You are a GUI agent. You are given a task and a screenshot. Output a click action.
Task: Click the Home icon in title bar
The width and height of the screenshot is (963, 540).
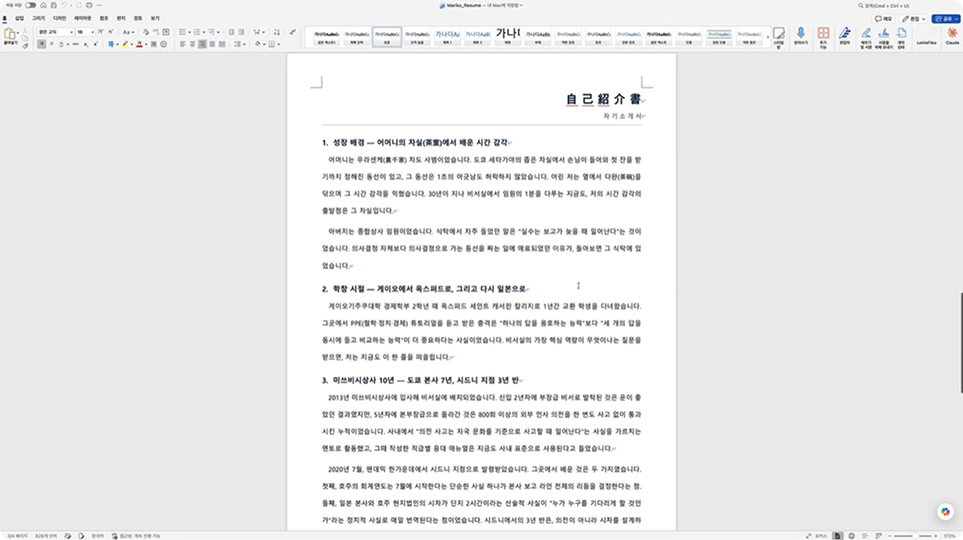click(x=44, y=6)
